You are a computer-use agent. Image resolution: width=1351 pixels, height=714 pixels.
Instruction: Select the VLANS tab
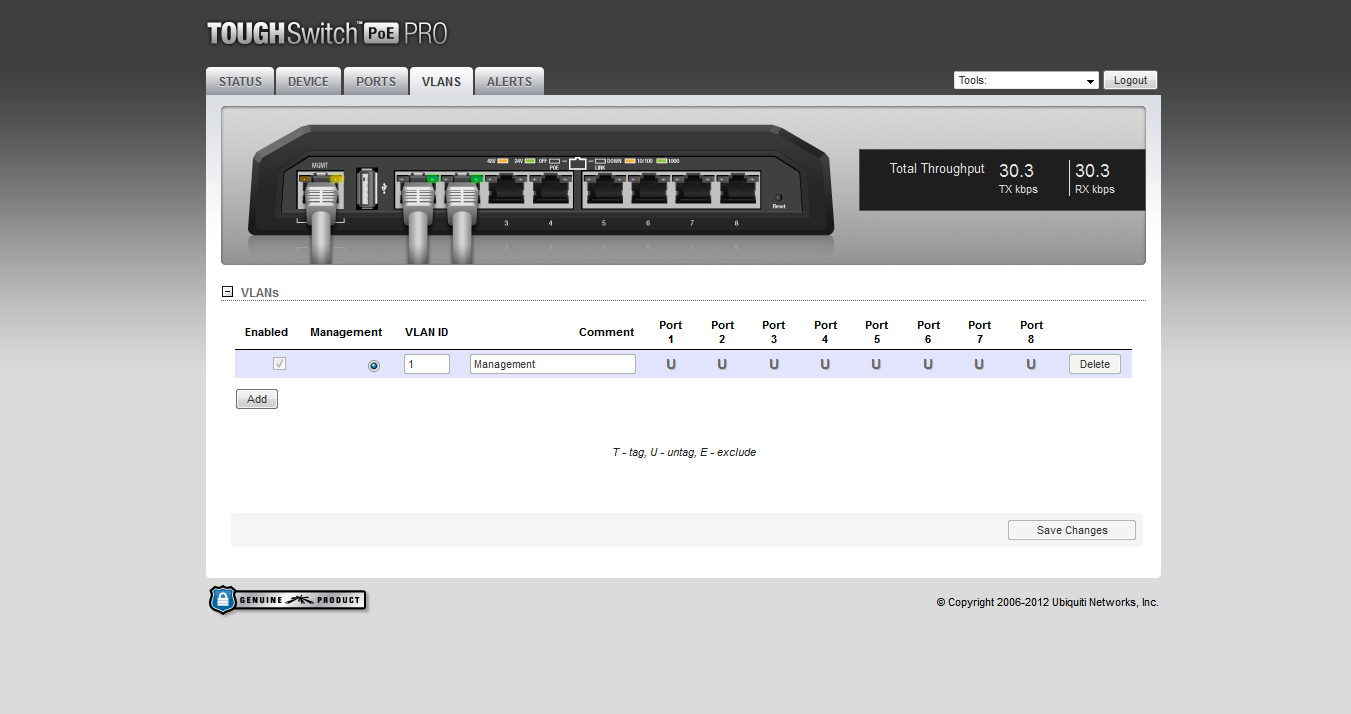441,82
